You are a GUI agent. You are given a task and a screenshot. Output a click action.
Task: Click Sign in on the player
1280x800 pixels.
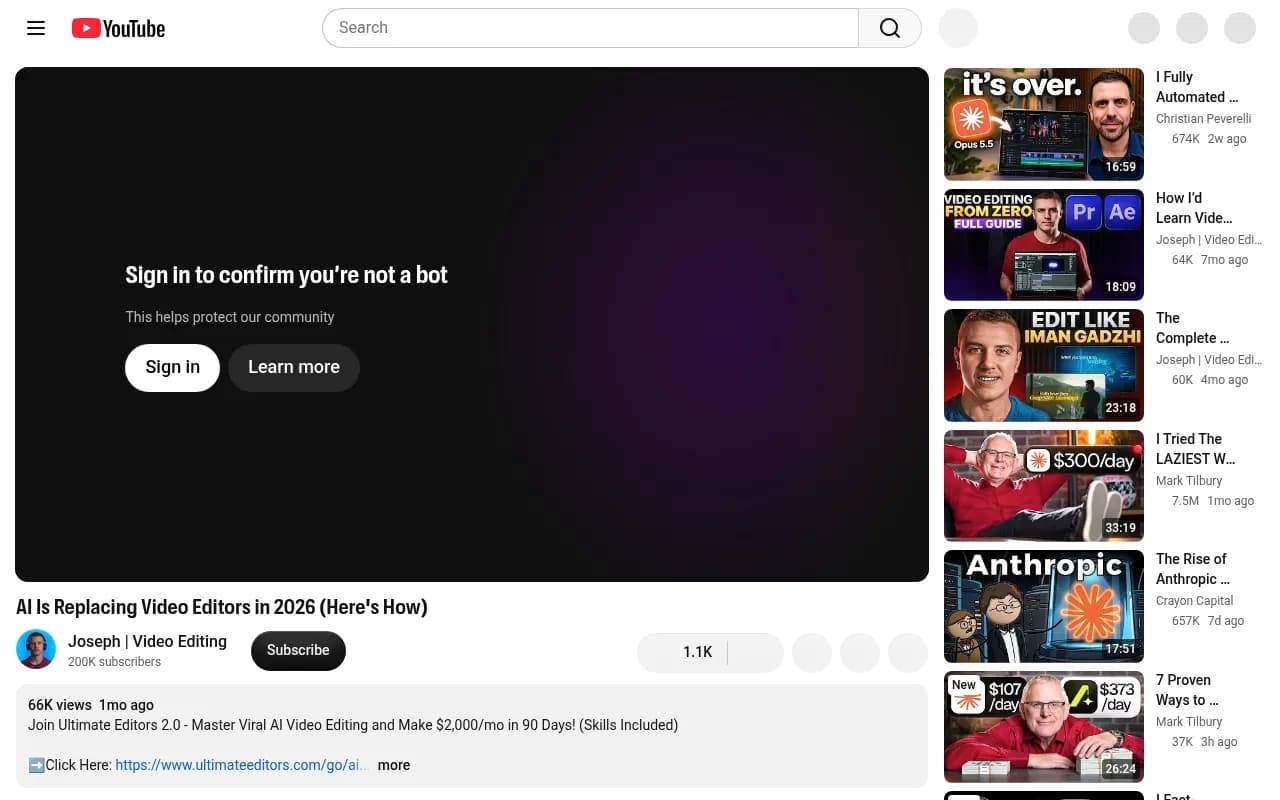172,367
